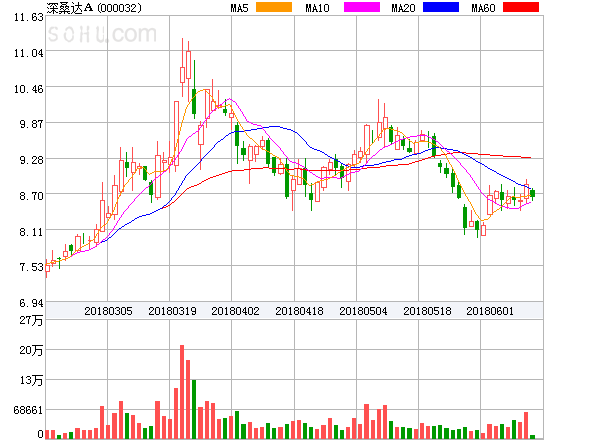Viewport: 600px width, 440px height.
Task: Click the 20万 volume axis label
Action: (31, 350)
